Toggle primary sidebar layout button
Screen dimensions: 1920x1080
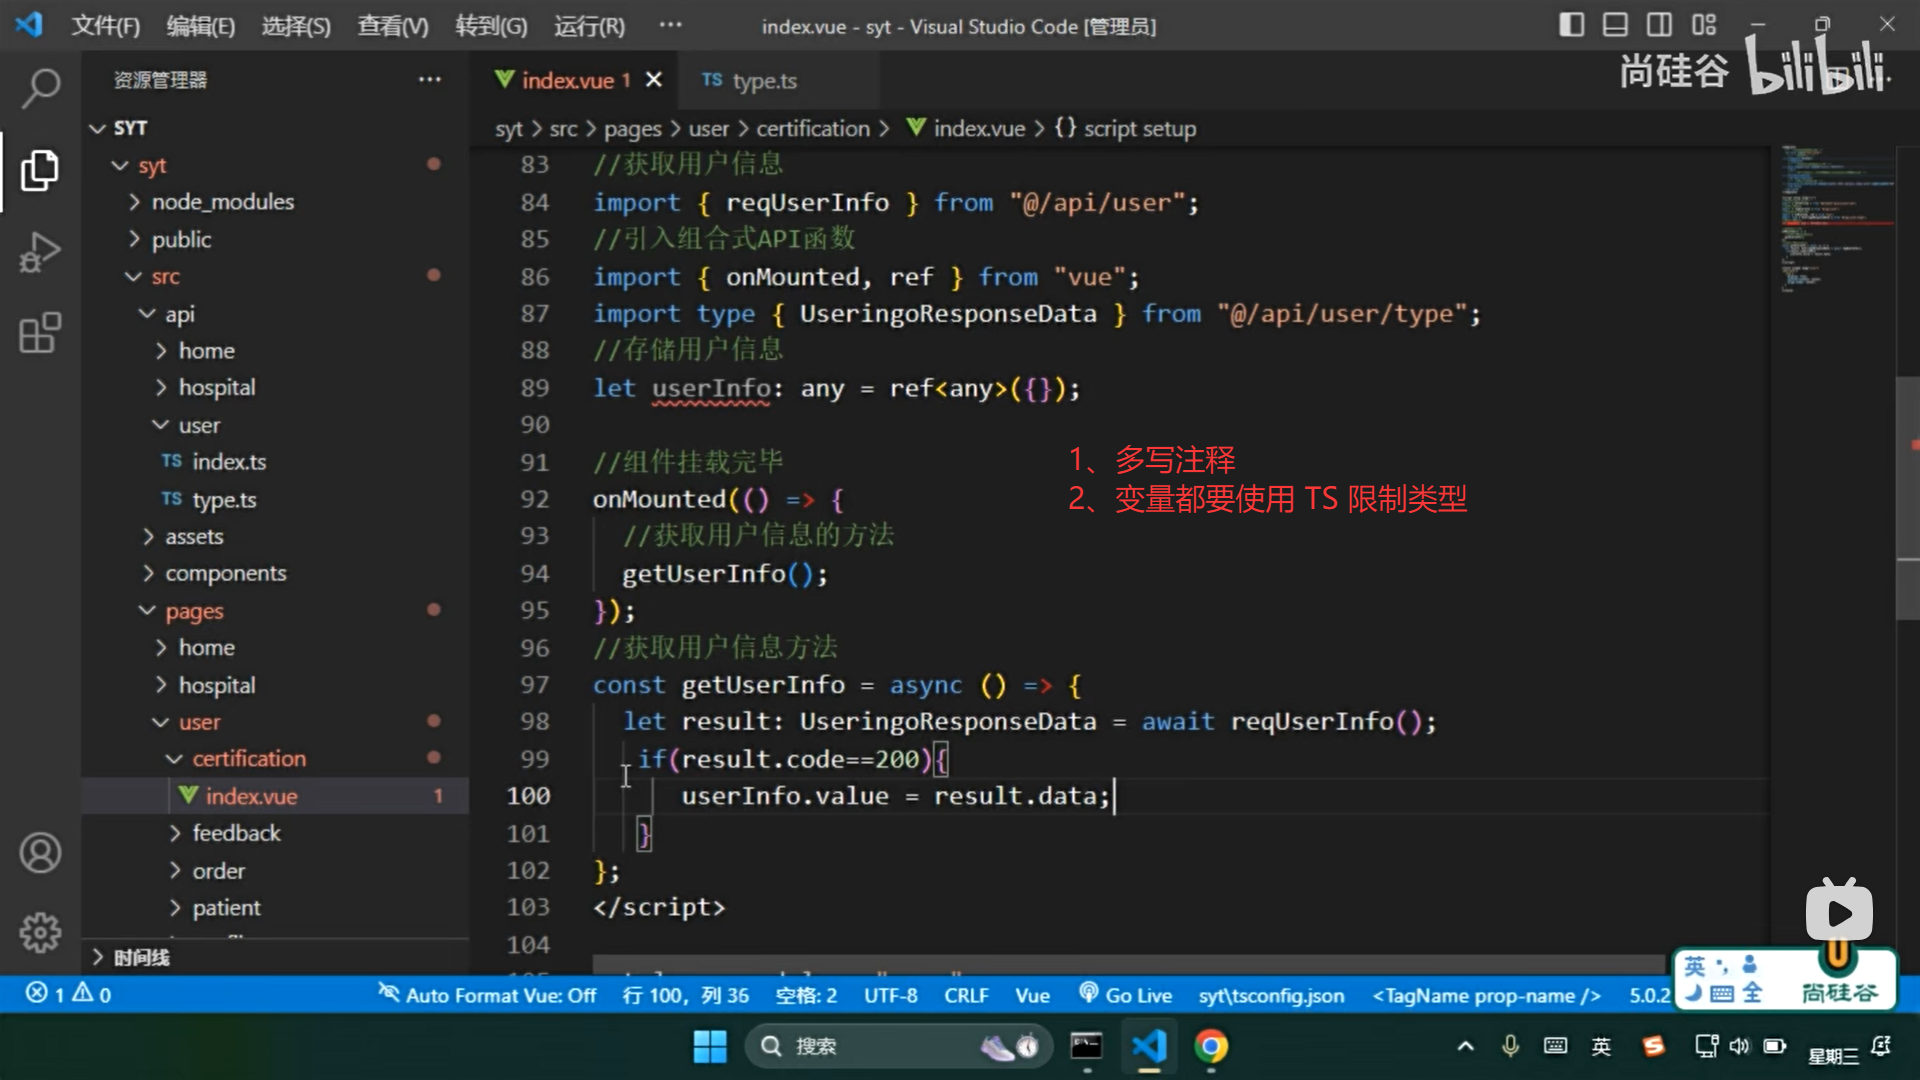pos(1571,25)
